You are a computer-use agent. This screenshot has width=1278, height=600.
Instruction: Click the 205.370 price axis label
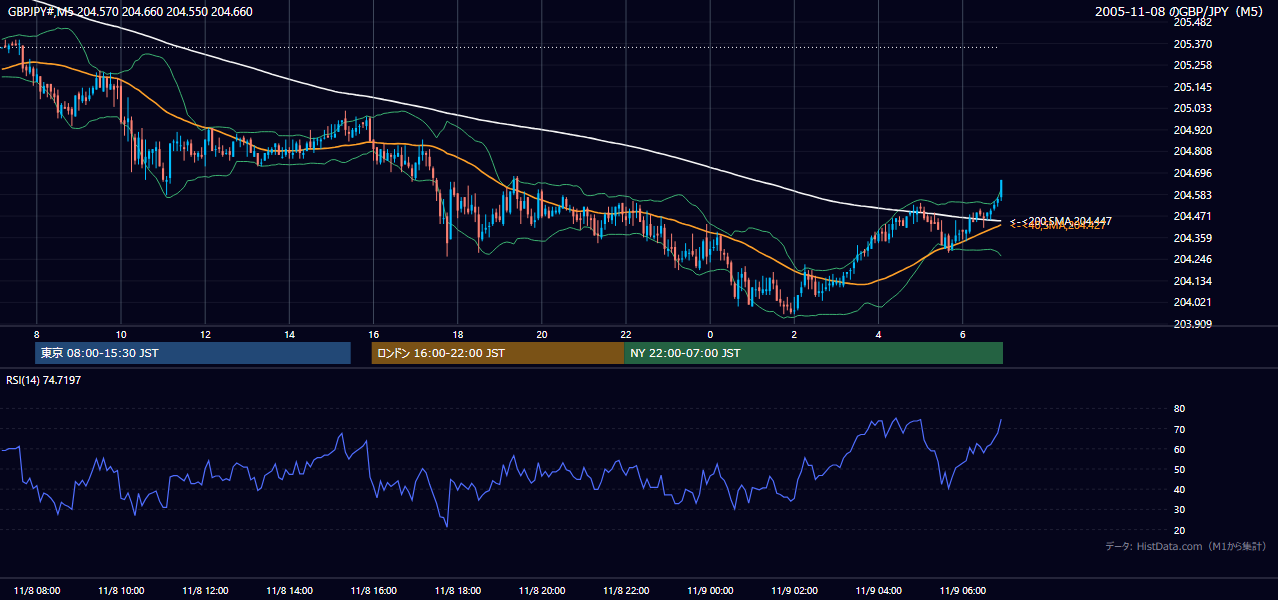1192,44
